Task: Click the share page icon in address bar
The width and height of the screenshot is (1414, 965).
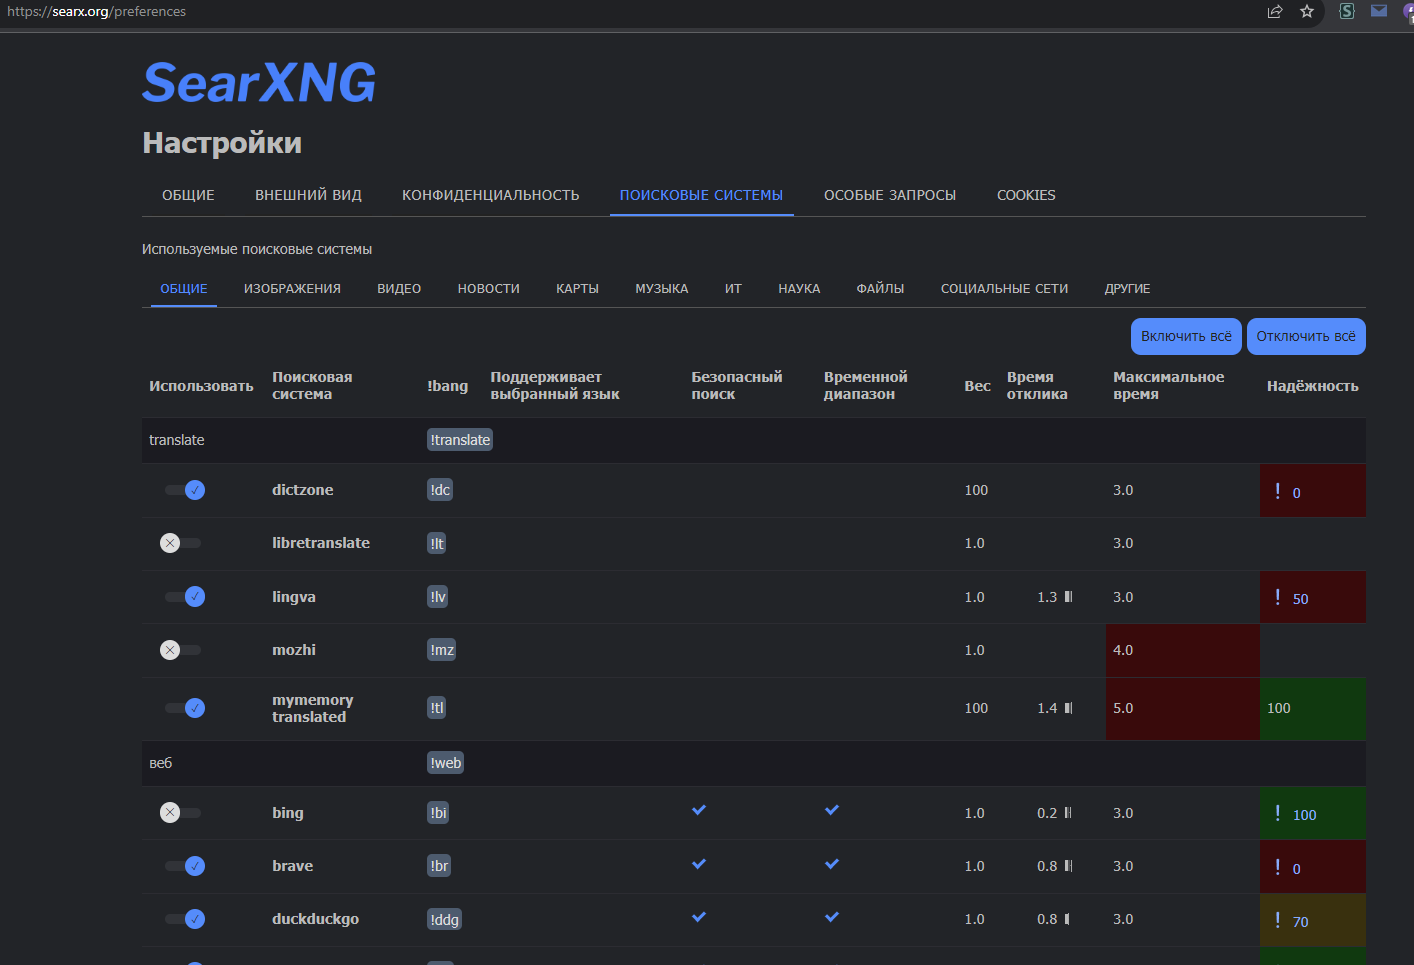Action: point(1275,12)
